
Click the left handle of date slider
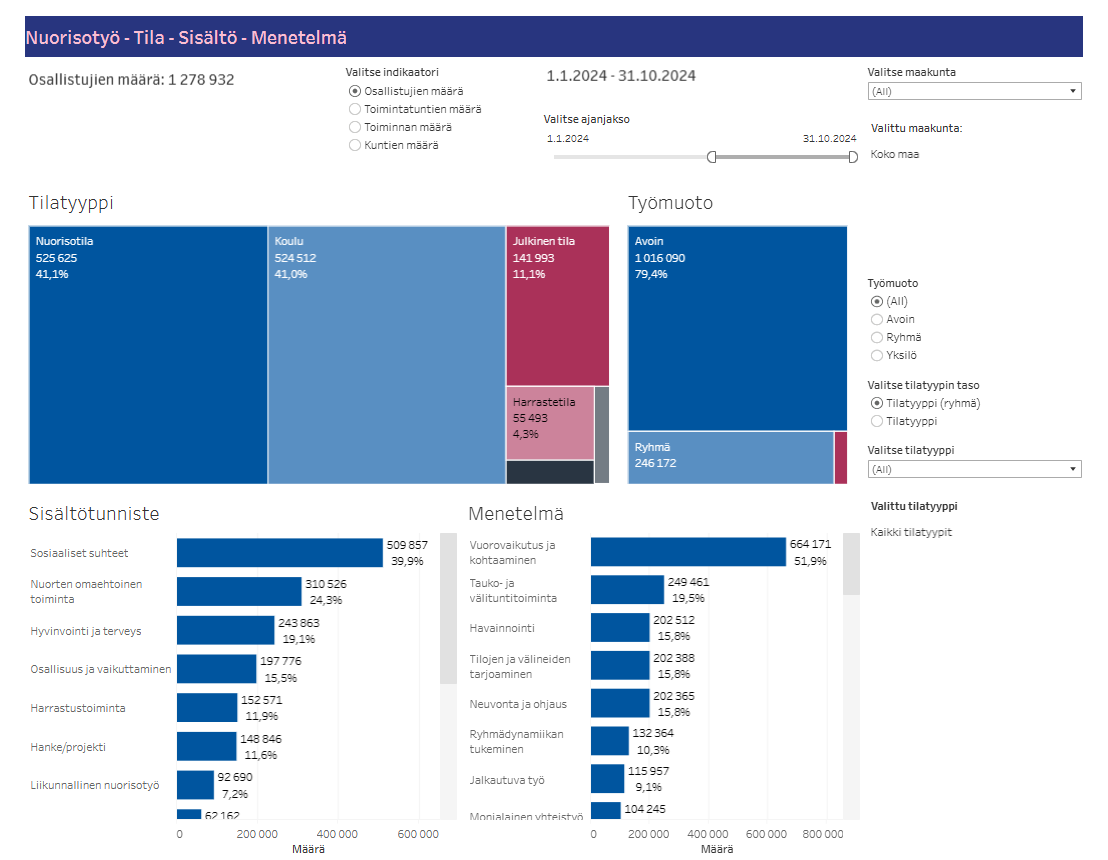click(x=712, y=157)
